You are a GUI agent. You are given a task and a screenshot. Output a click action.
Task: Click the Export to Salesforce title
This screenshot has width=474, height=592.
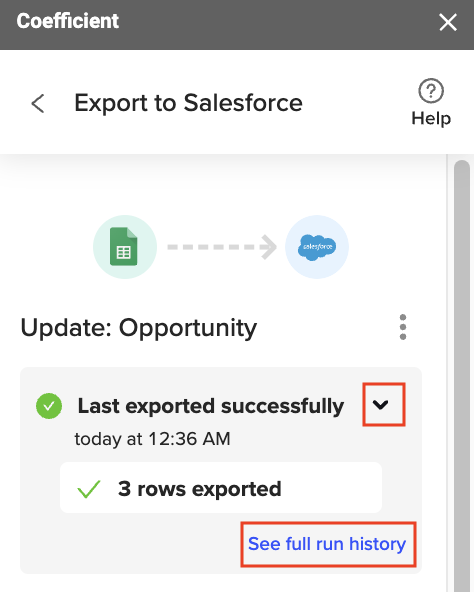pyautogui.click(x=188, y=103)
